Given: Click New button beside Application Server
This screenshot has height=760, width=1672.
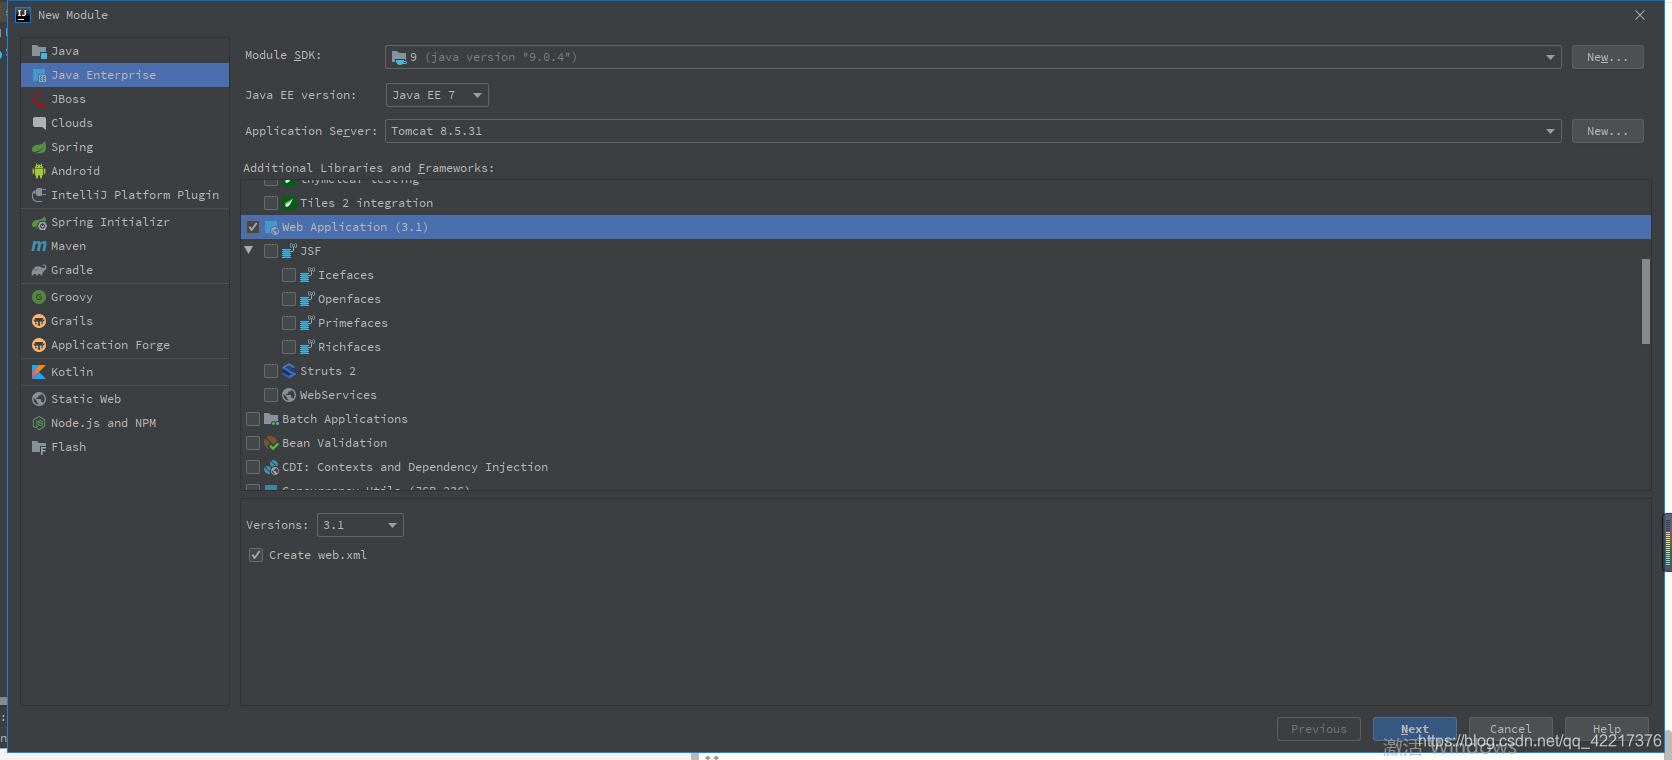Looking at the screenshot, I should pos(1607,131).
